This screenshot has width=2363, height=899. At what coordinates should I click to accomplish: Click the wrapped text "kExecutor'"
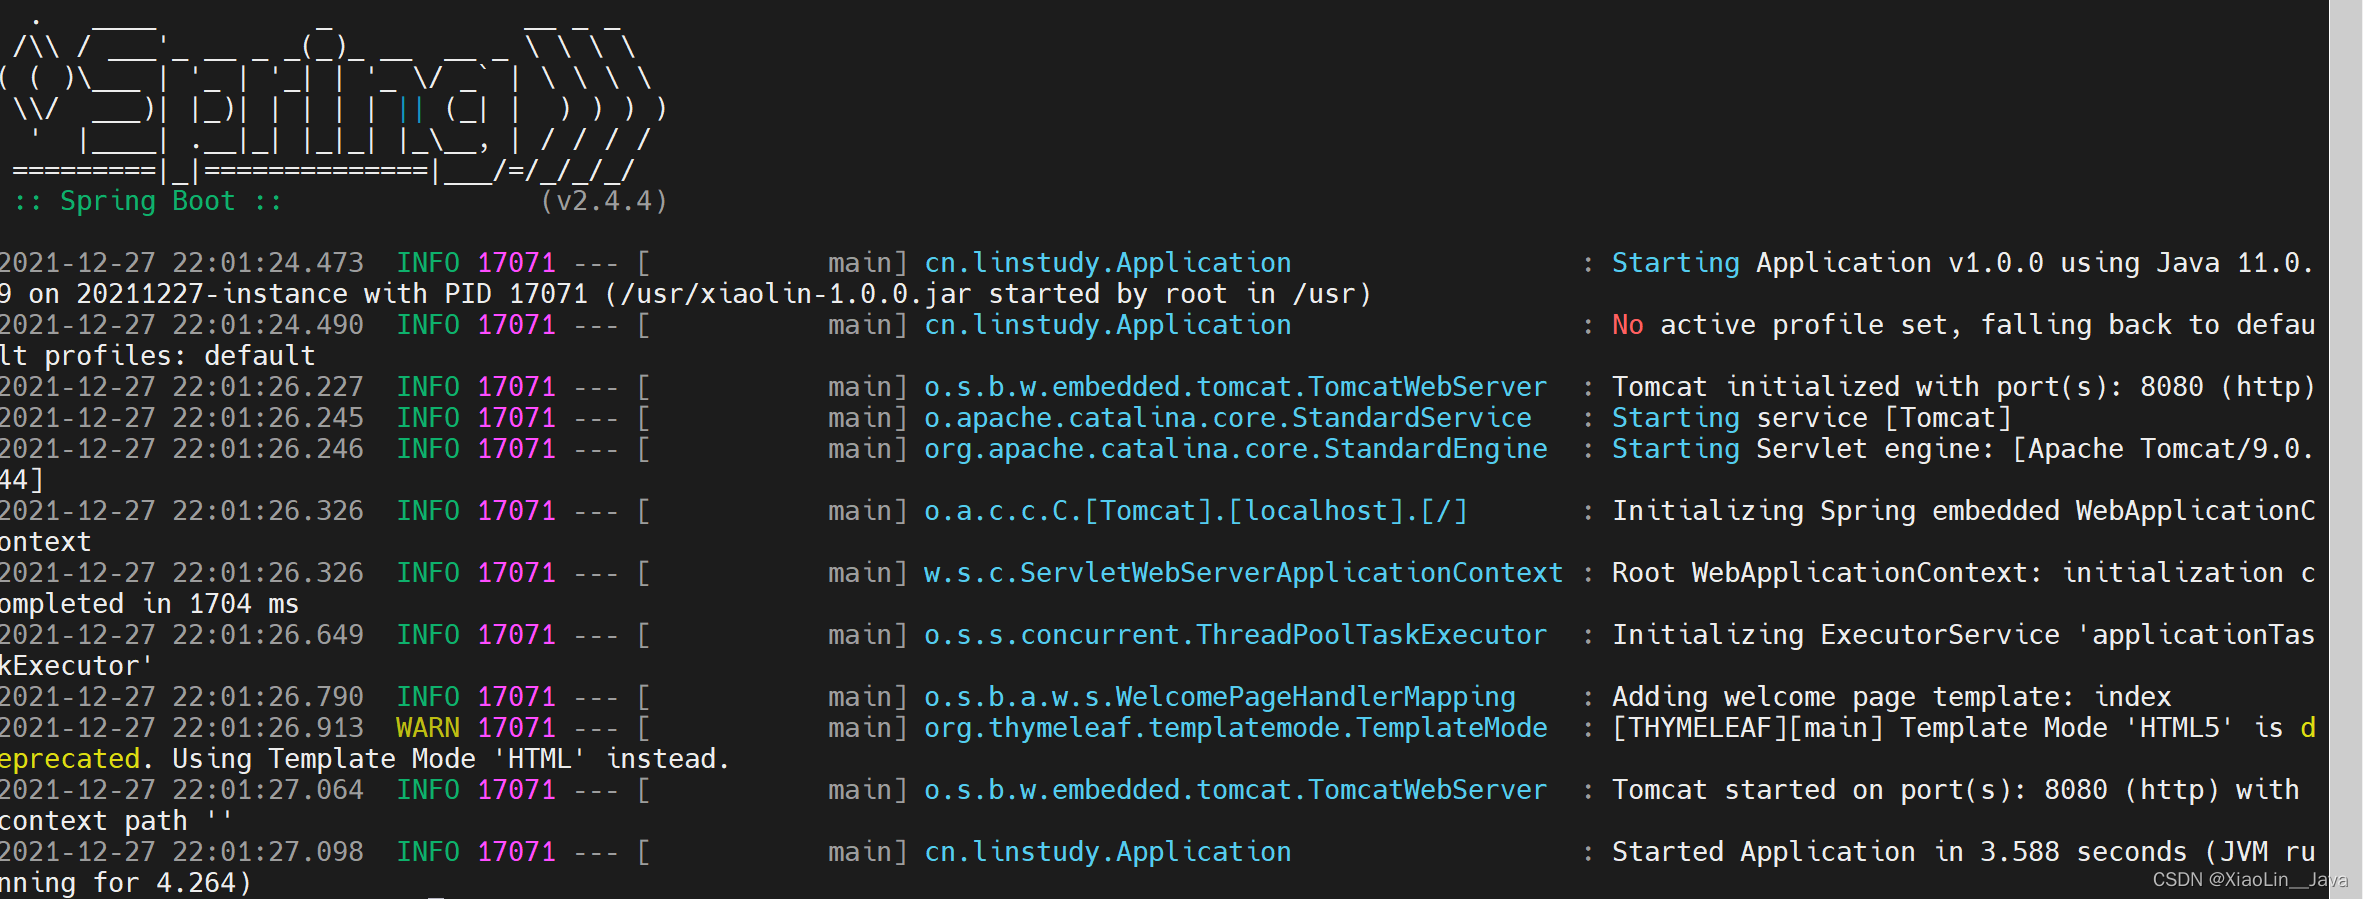click(x=77, y=666)
